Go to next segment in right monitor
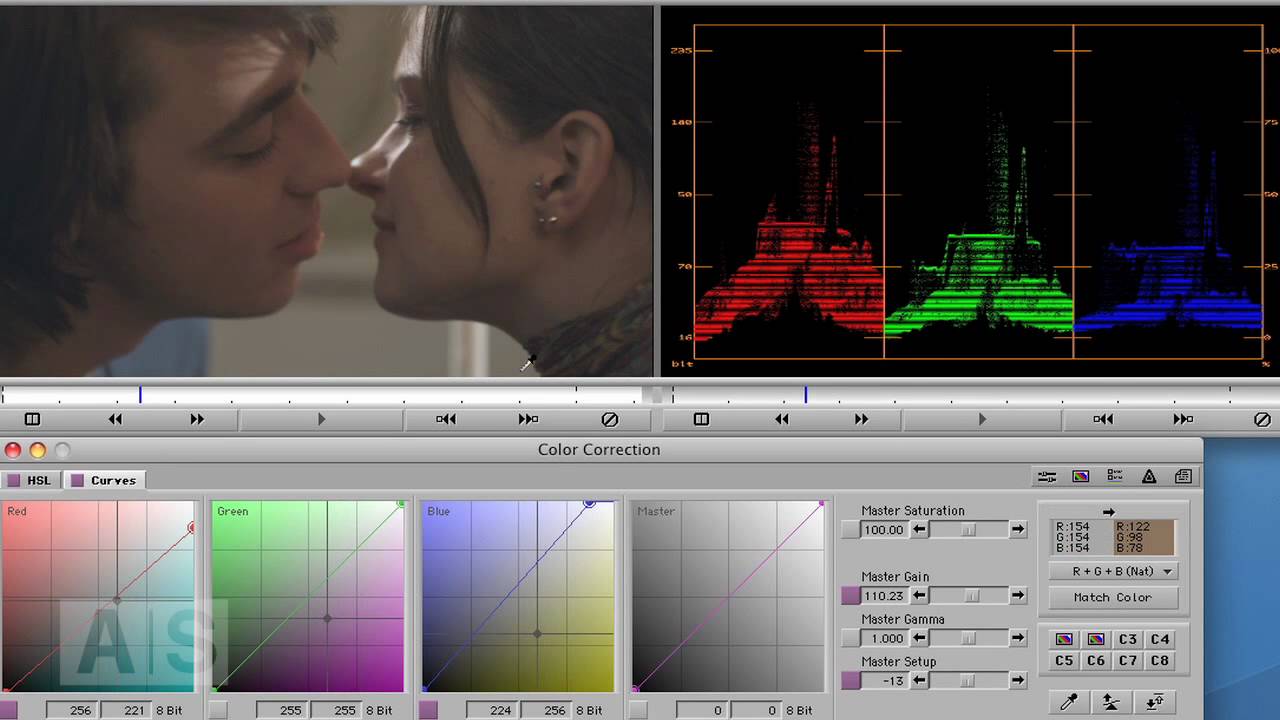 1183,419
